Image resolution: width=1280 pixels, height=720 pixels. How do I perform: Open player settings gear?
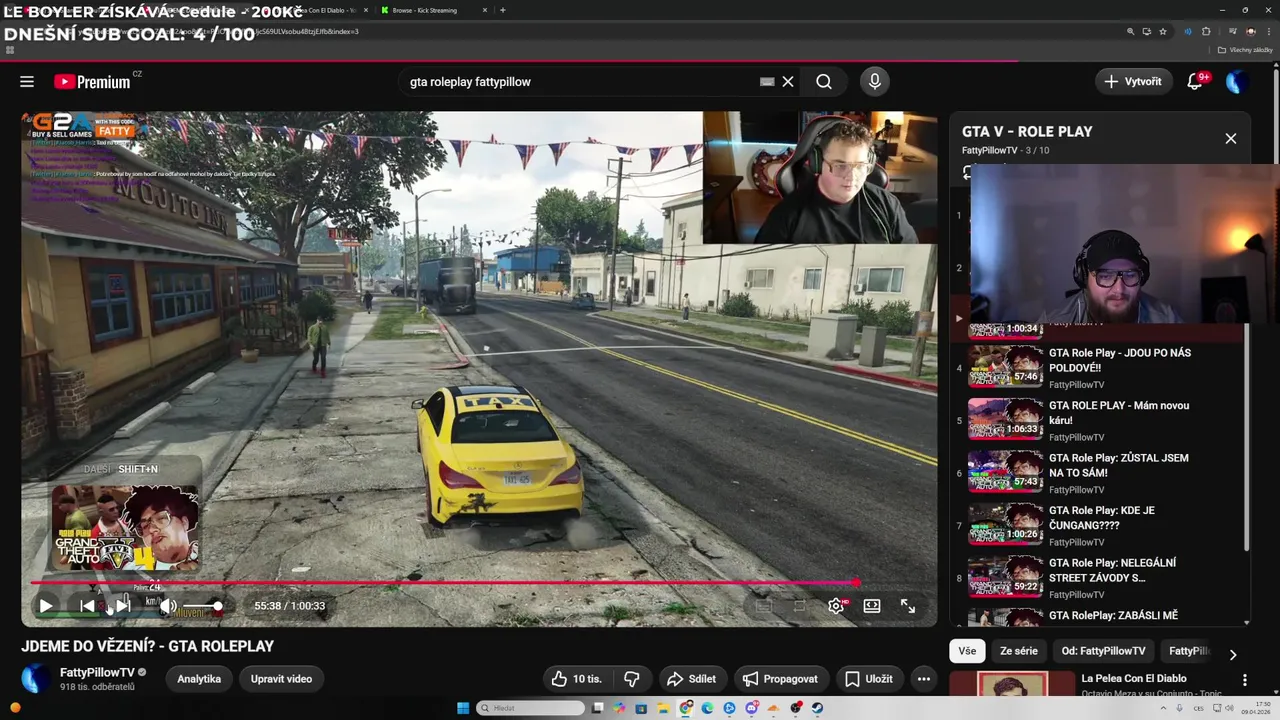point(836,606)
